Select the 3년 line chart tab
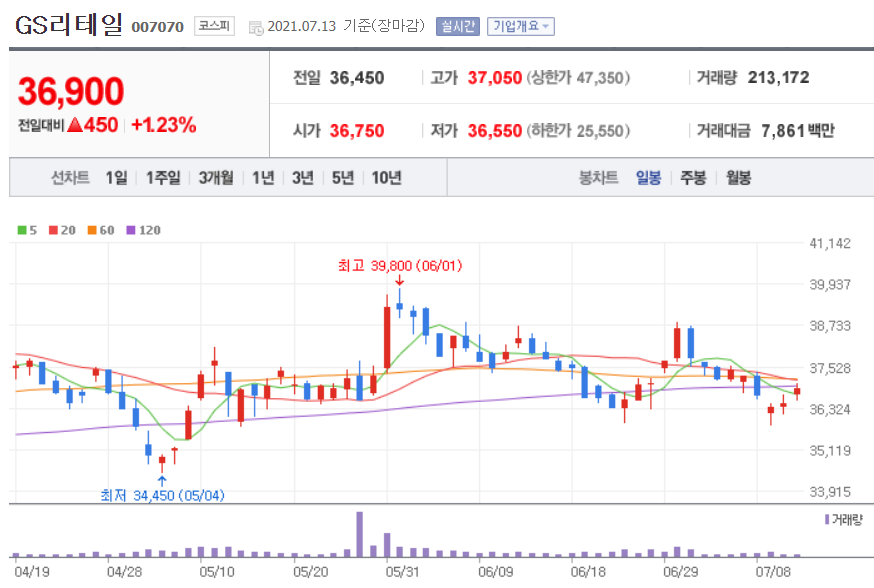Image resolution: width=874 pixels, height=588 pixels. point(303,178)
